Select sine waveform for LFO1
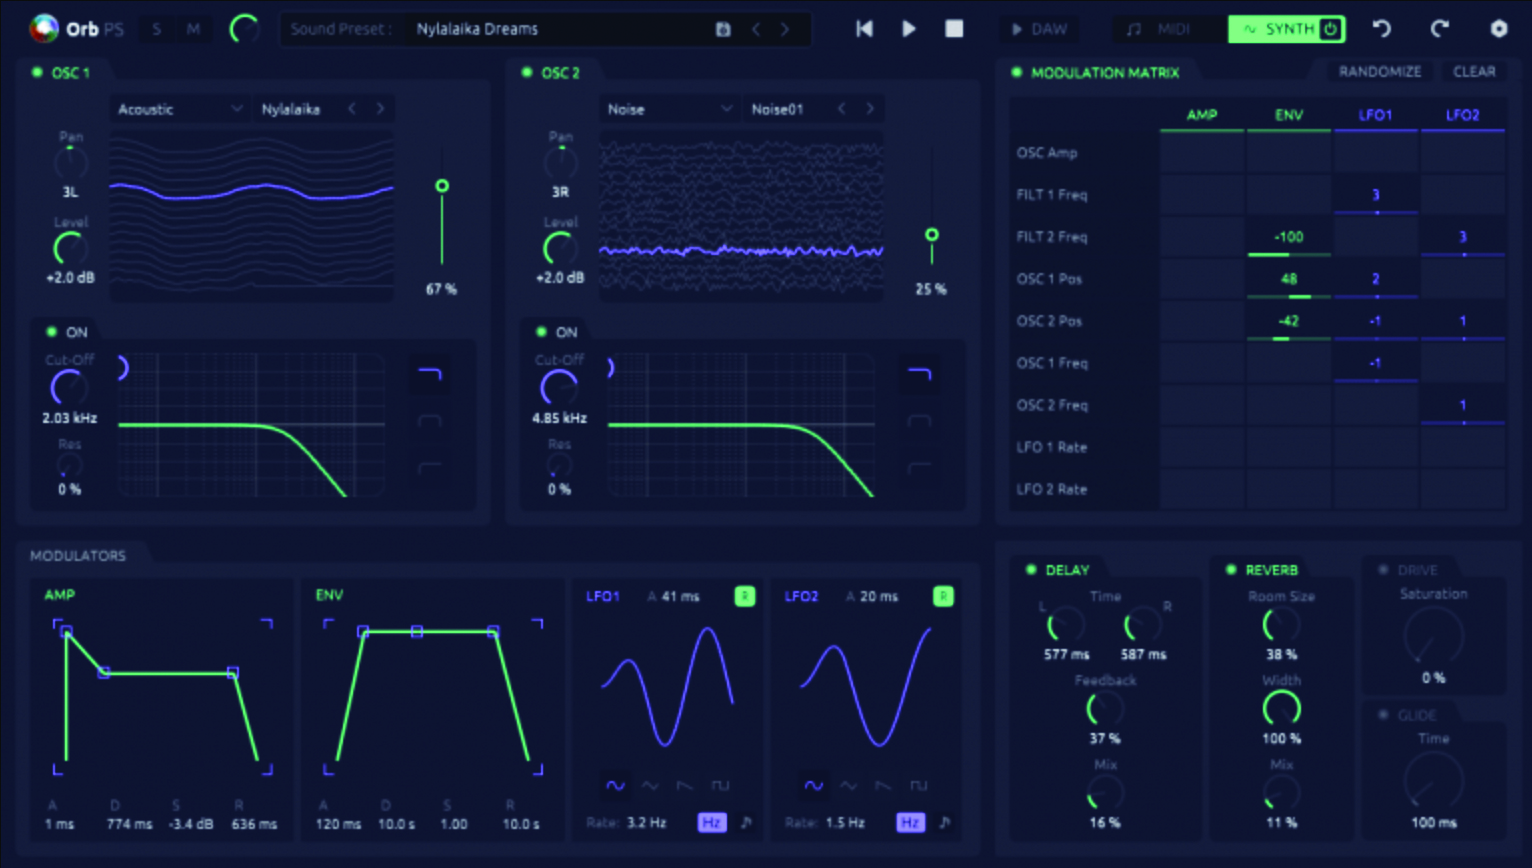 (615, 786)
